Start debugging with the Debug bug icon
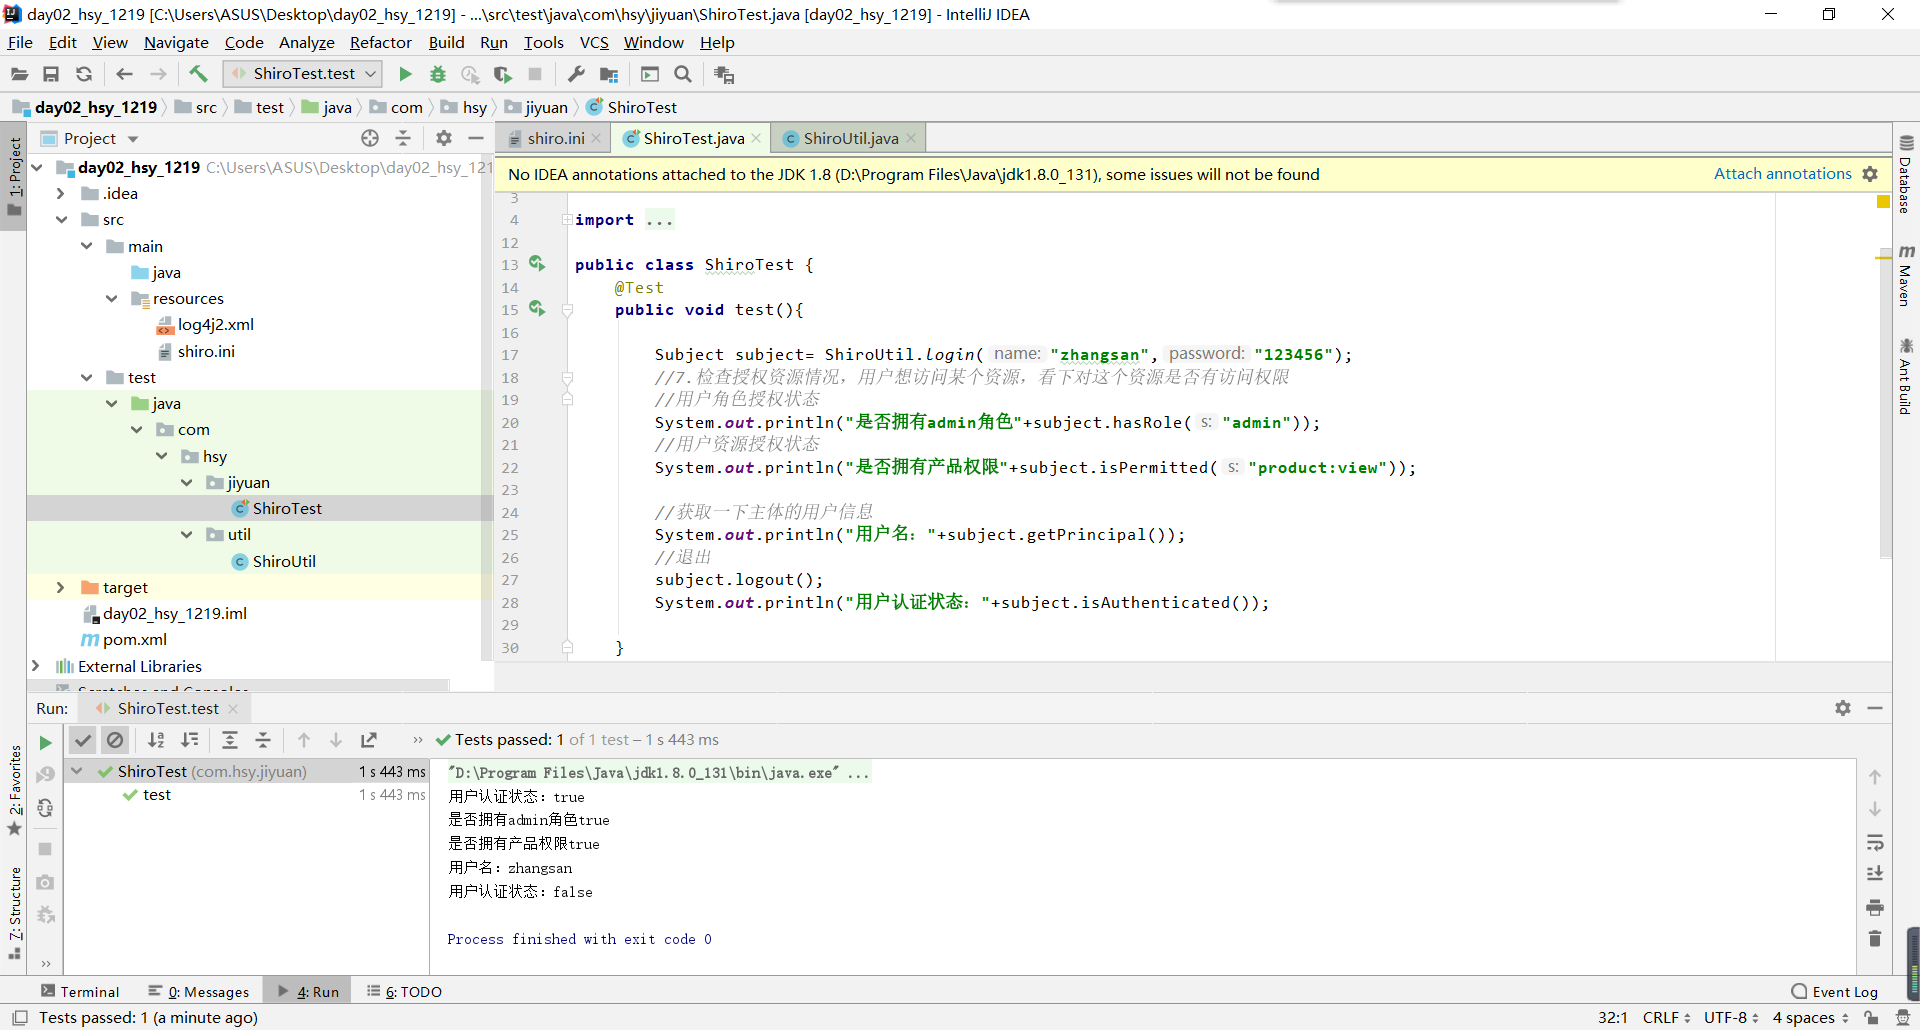This screenshot has width=1920, height=1030. 438,74
